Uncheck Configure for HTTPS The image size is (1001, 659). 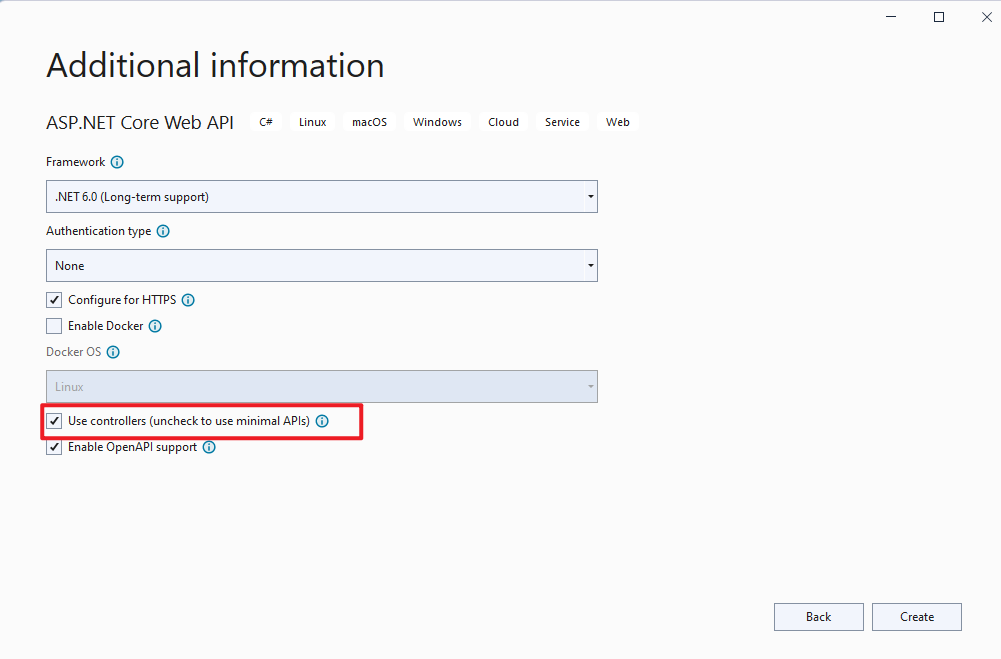[x=54, y=300]
